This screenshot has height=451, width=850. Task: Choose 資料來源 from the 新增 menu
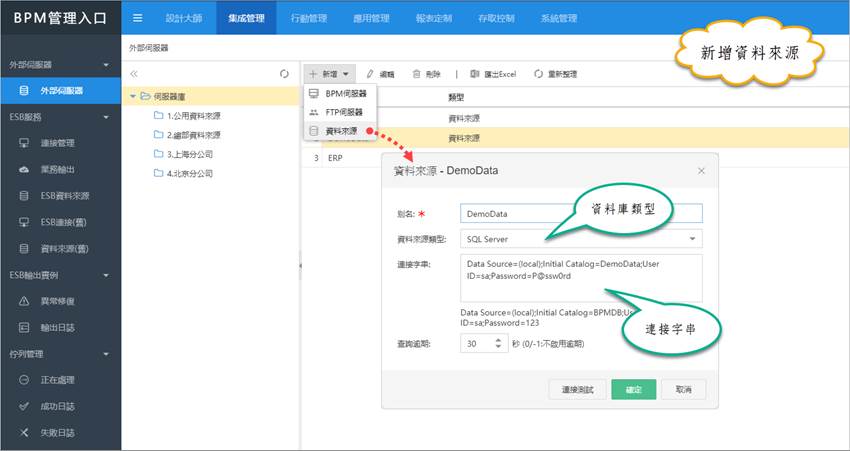point(340,131)
